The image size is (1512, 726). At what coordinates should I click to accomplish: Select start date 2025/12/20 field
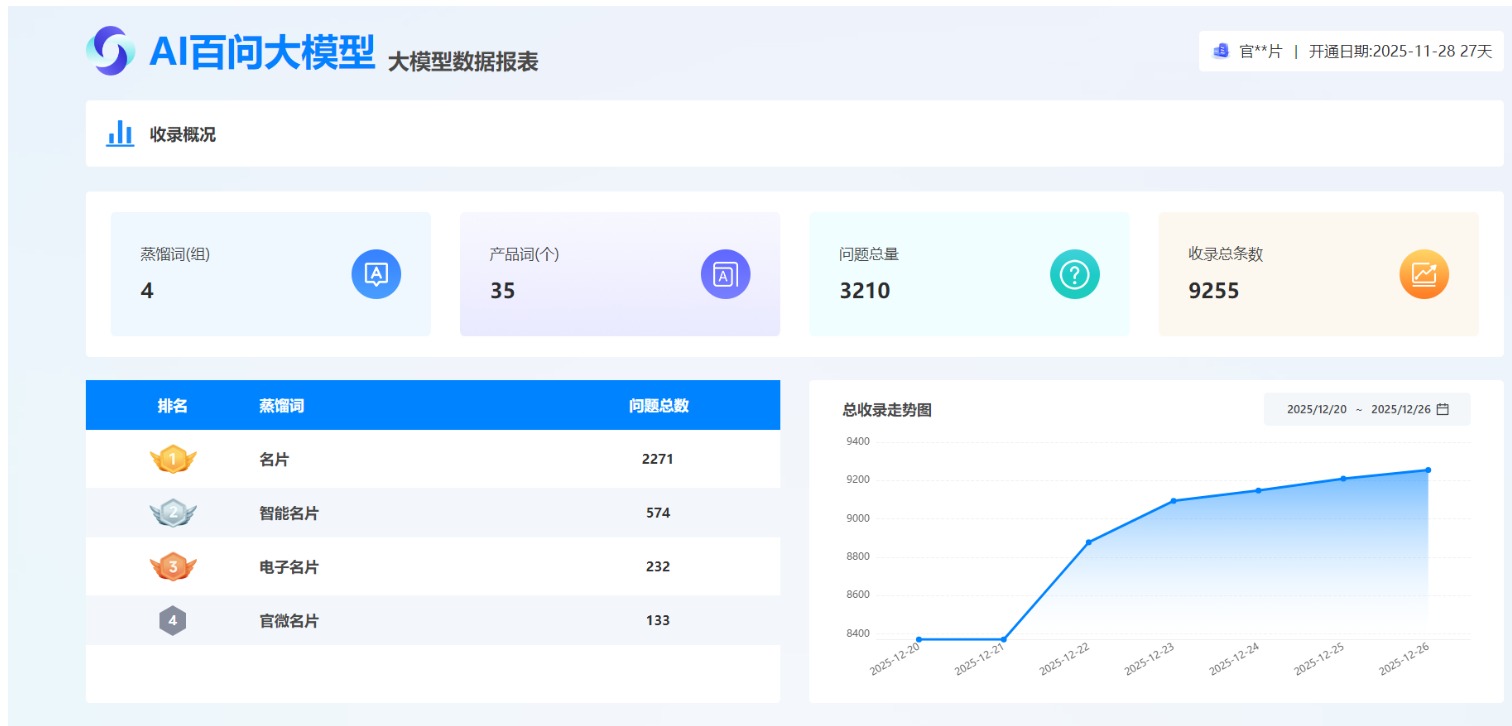[1316, 409]
